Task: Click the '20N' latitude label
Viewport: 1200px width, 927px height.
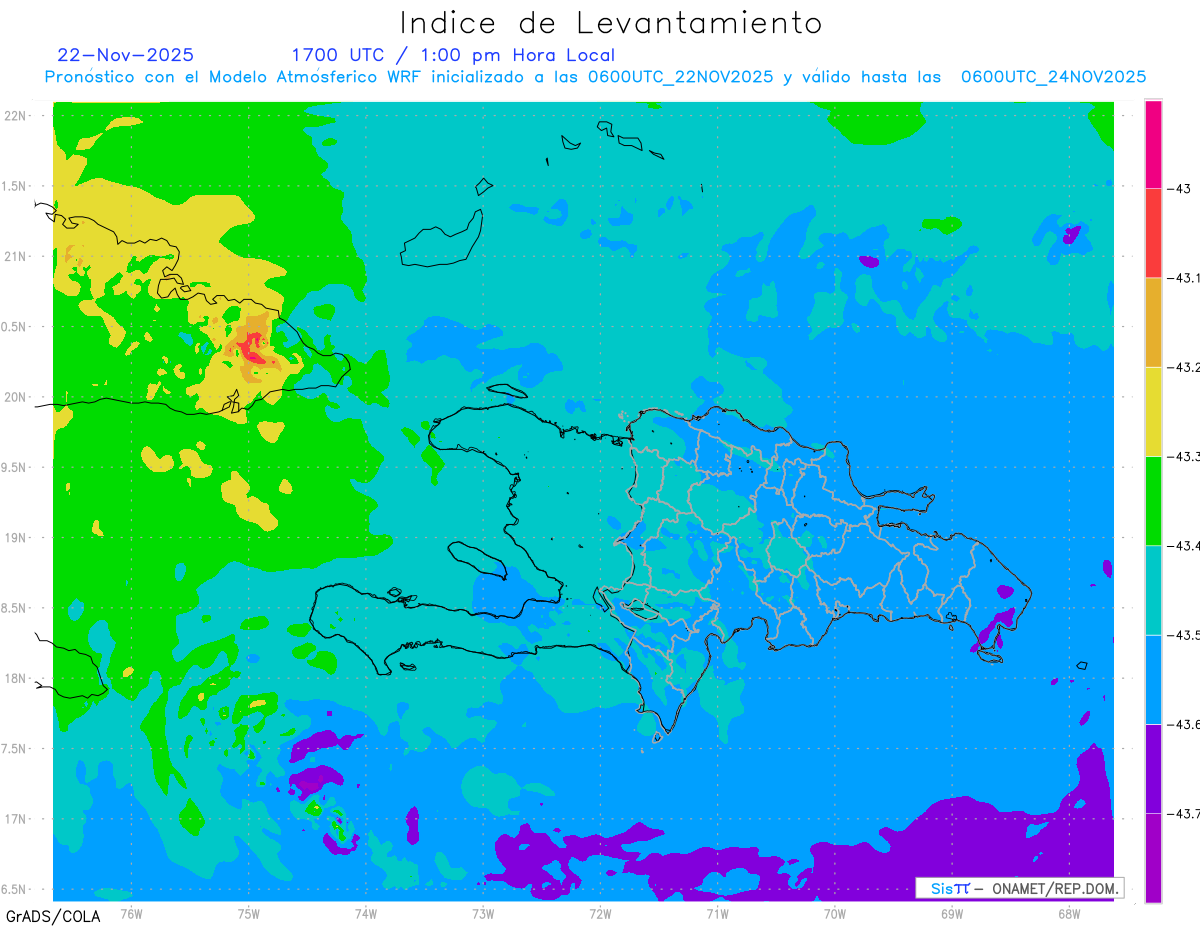Action: coord(16,397)
